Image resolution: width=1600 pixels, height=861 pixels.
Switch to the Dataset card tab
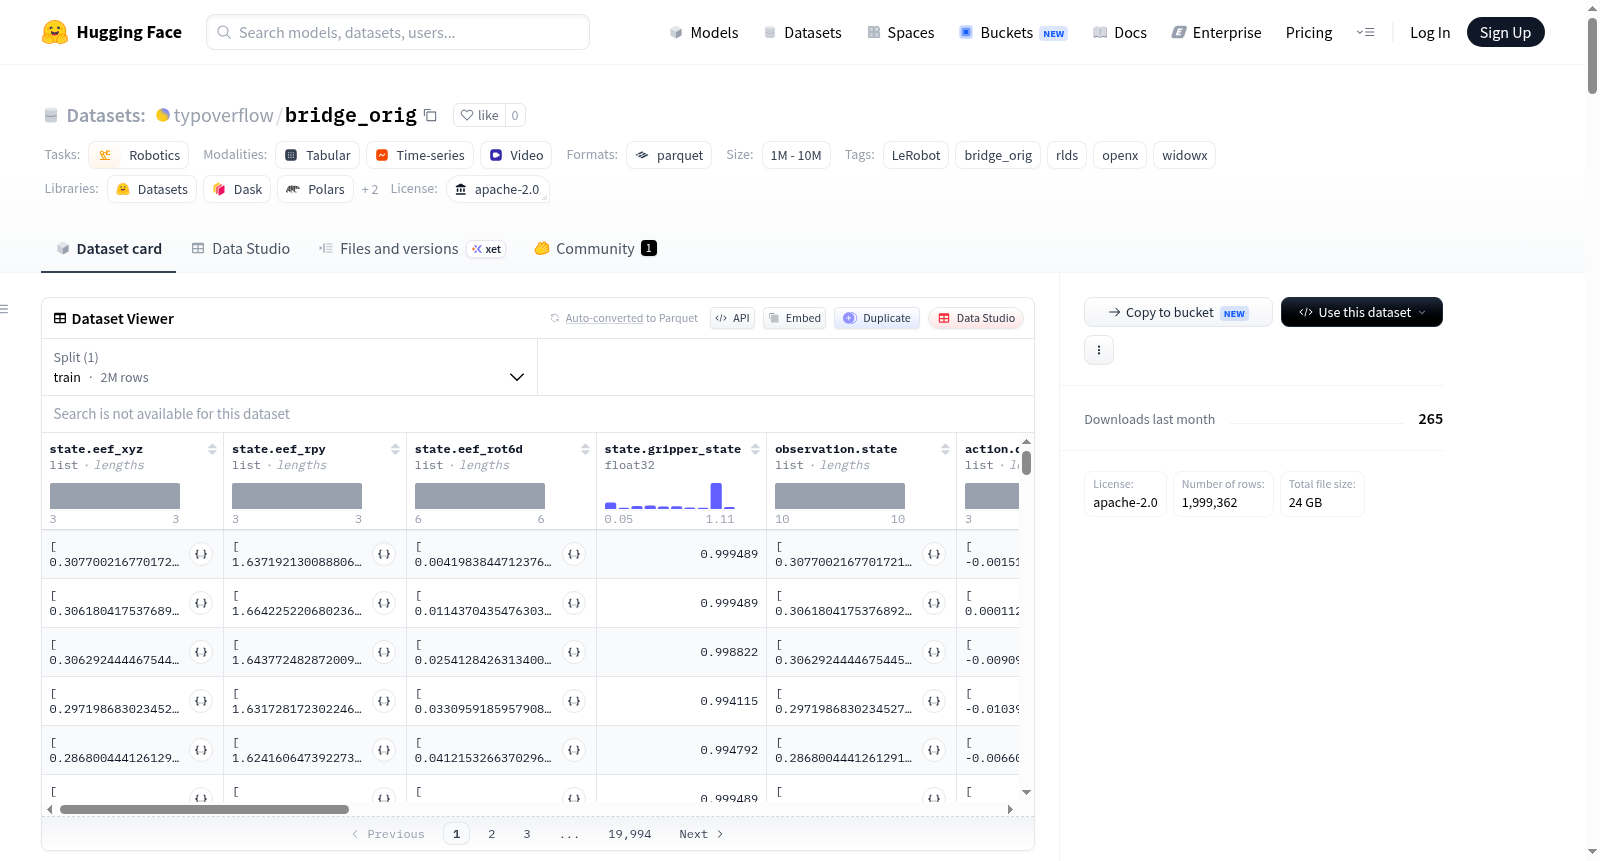tap(108, 249)
